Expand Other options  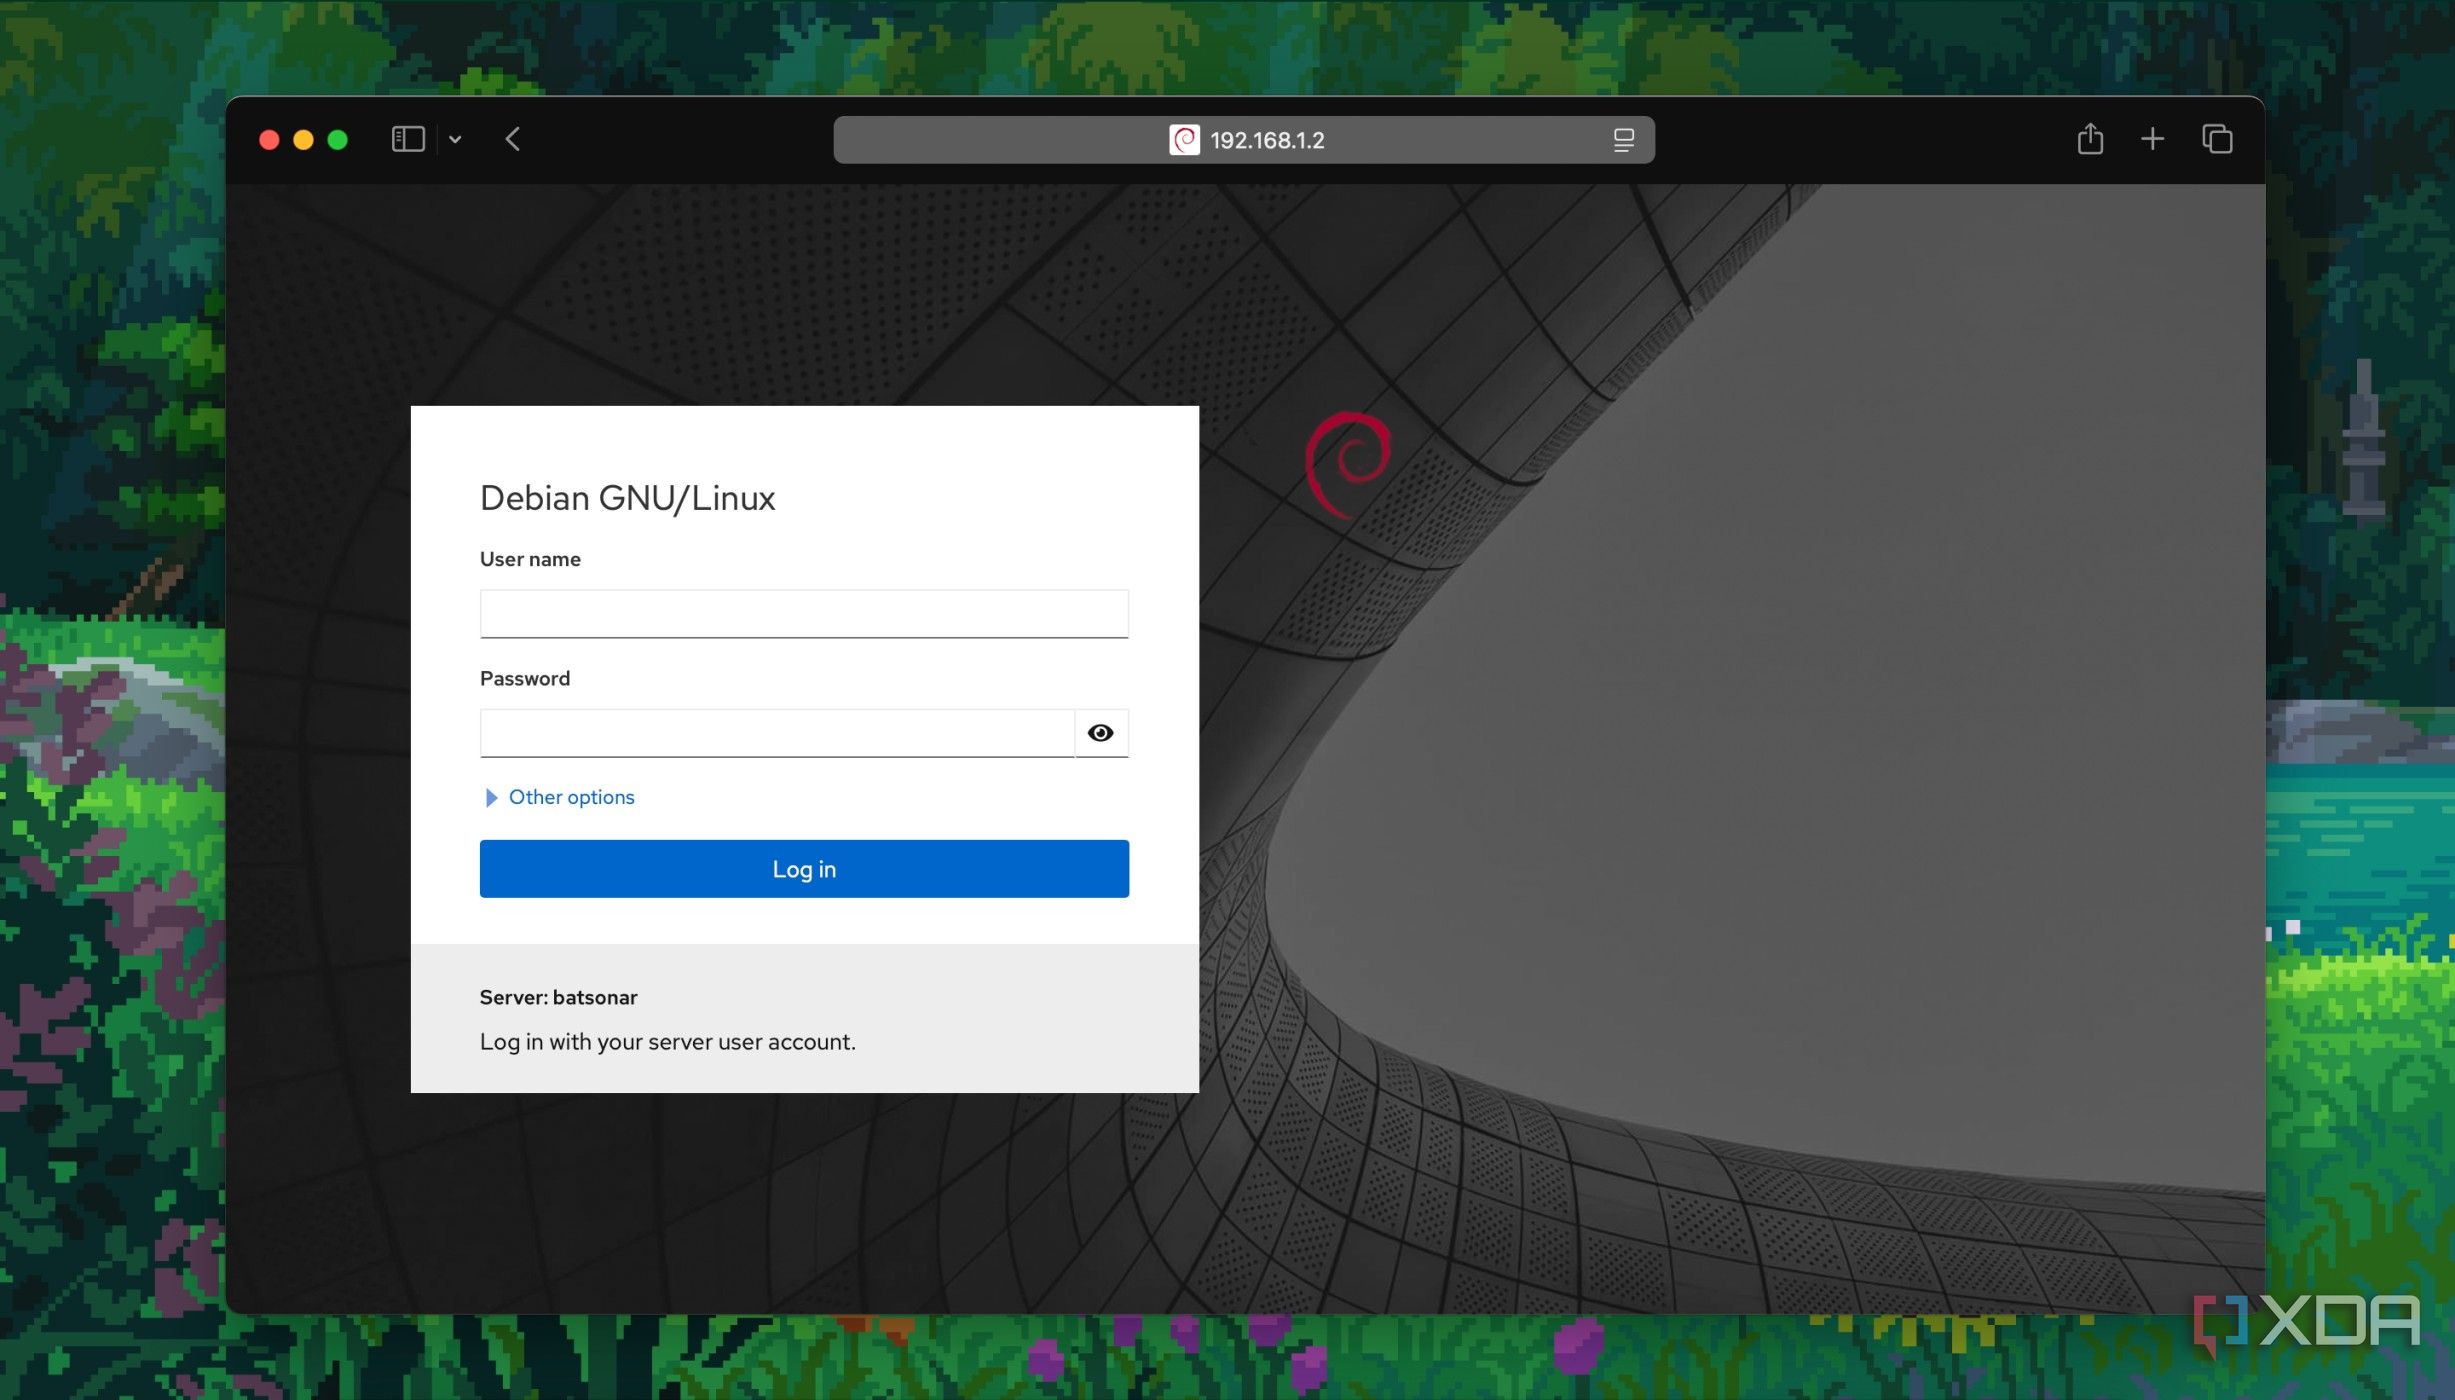[560, 797]
